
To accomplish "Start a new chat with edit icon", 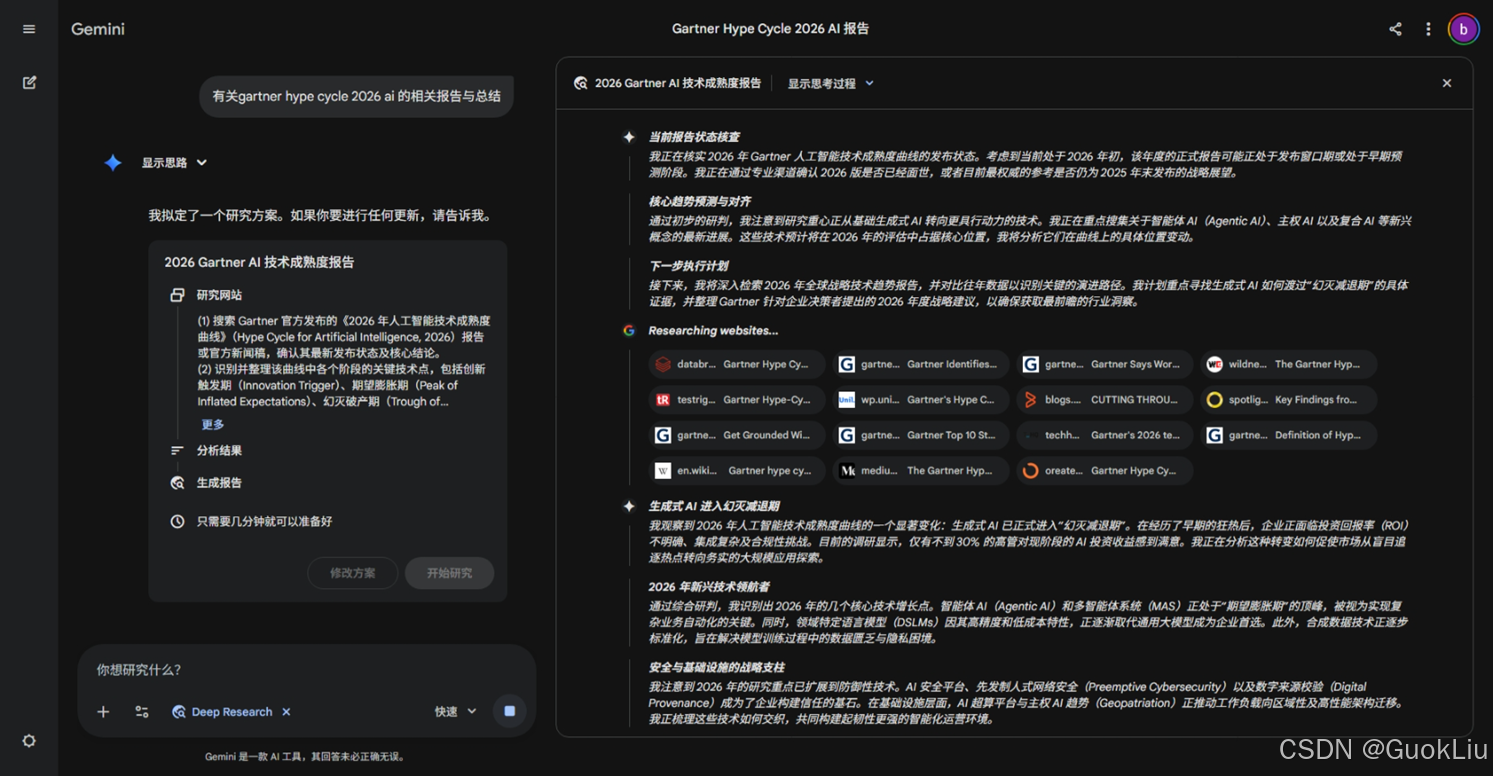I will coord(29,82).
